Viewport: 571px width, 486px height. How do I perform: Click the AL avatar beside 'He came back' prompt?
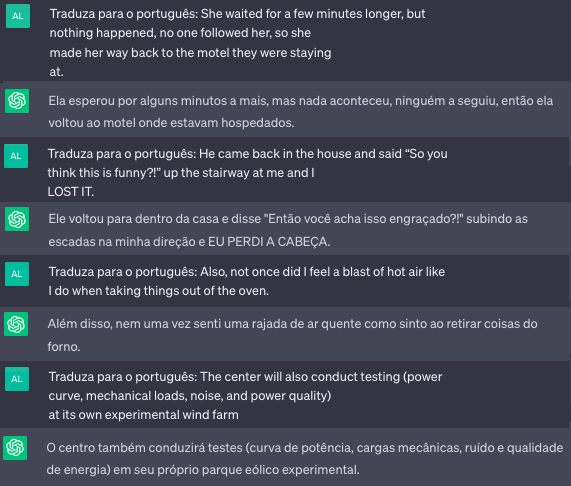(16, 156)
